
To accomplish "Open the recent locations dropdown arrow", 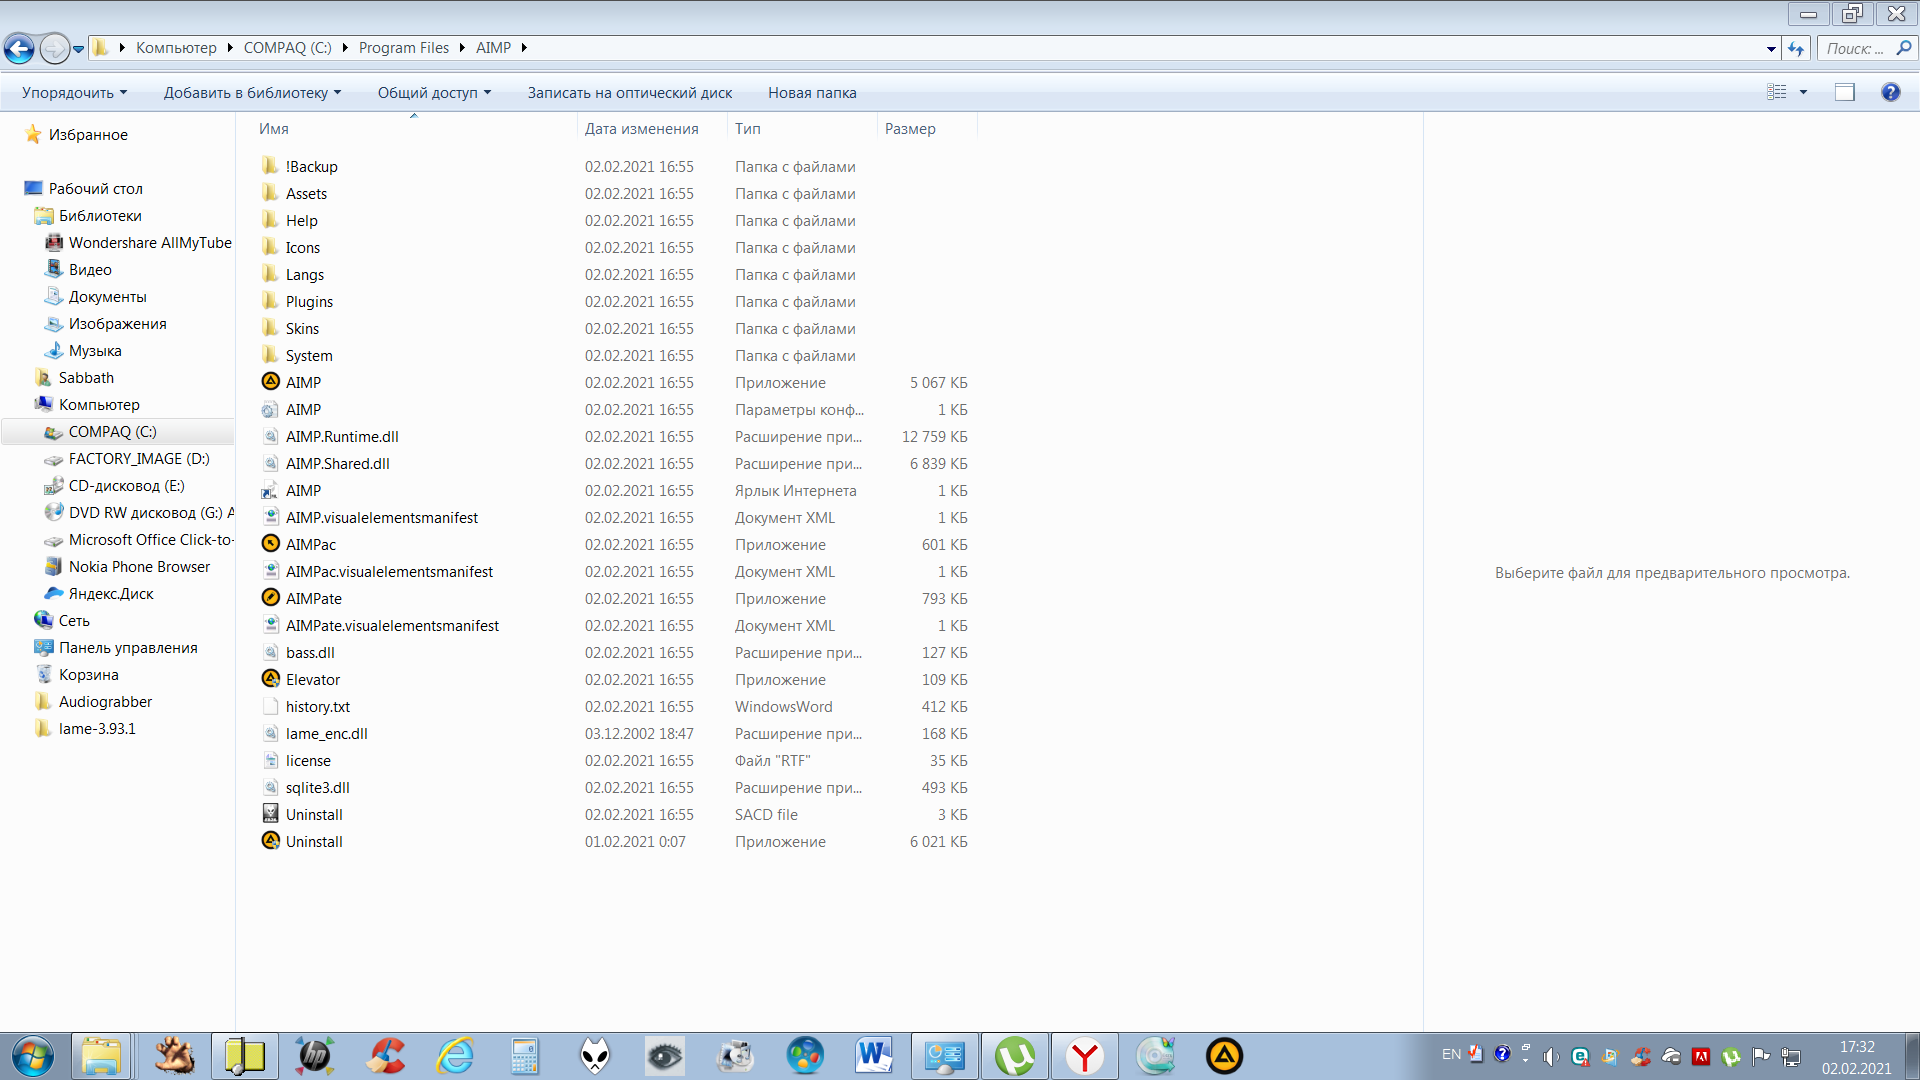I will 78,48.
